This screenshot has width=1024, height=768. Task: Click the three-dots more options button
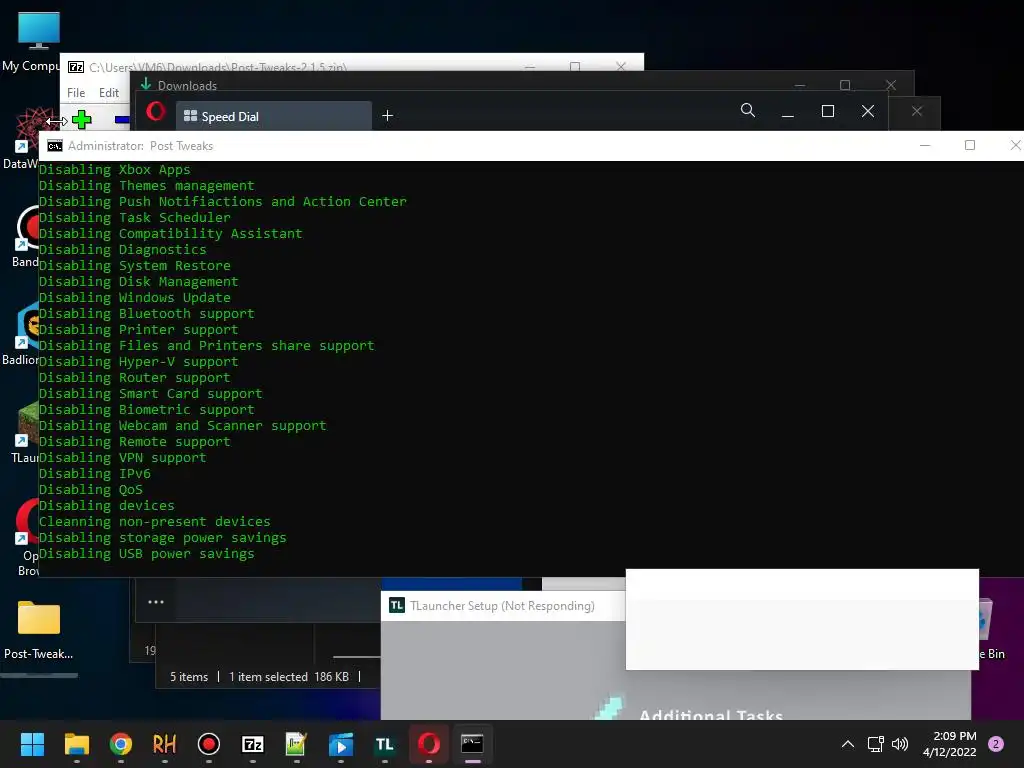(155, 602)
